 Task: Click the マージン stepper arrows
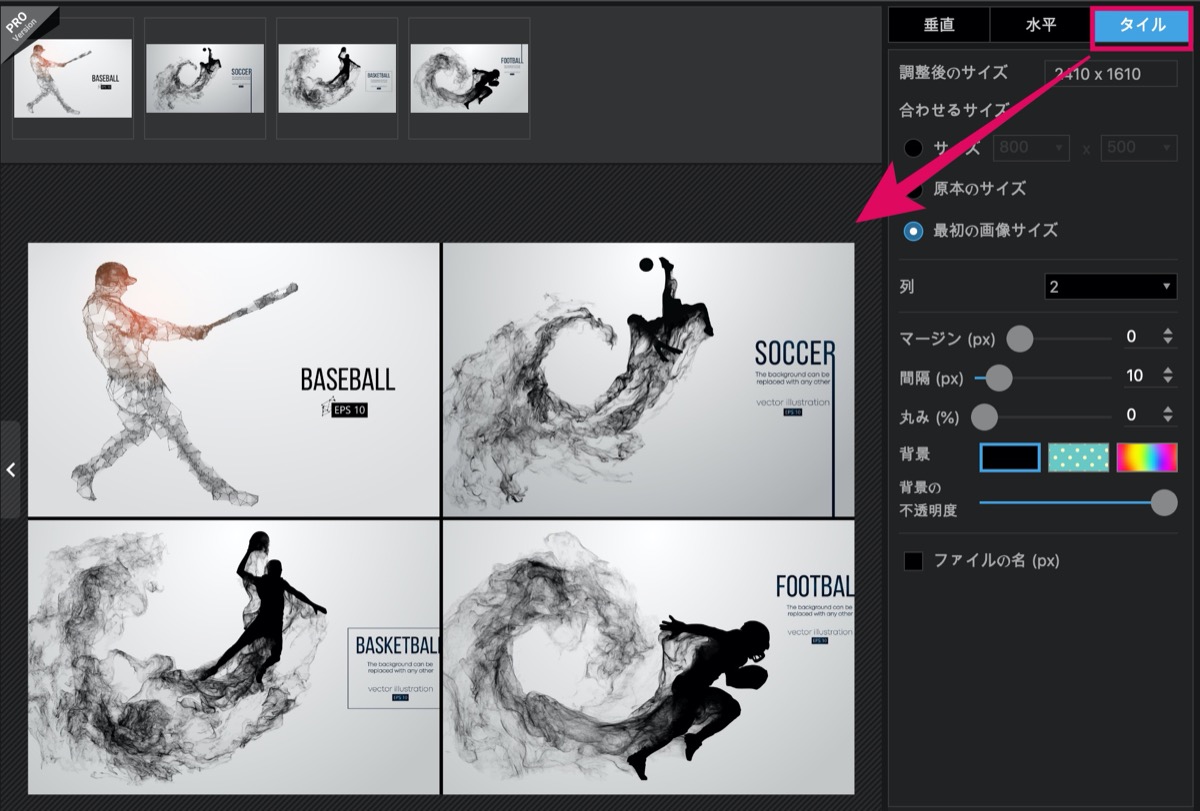coord(1167,337)
